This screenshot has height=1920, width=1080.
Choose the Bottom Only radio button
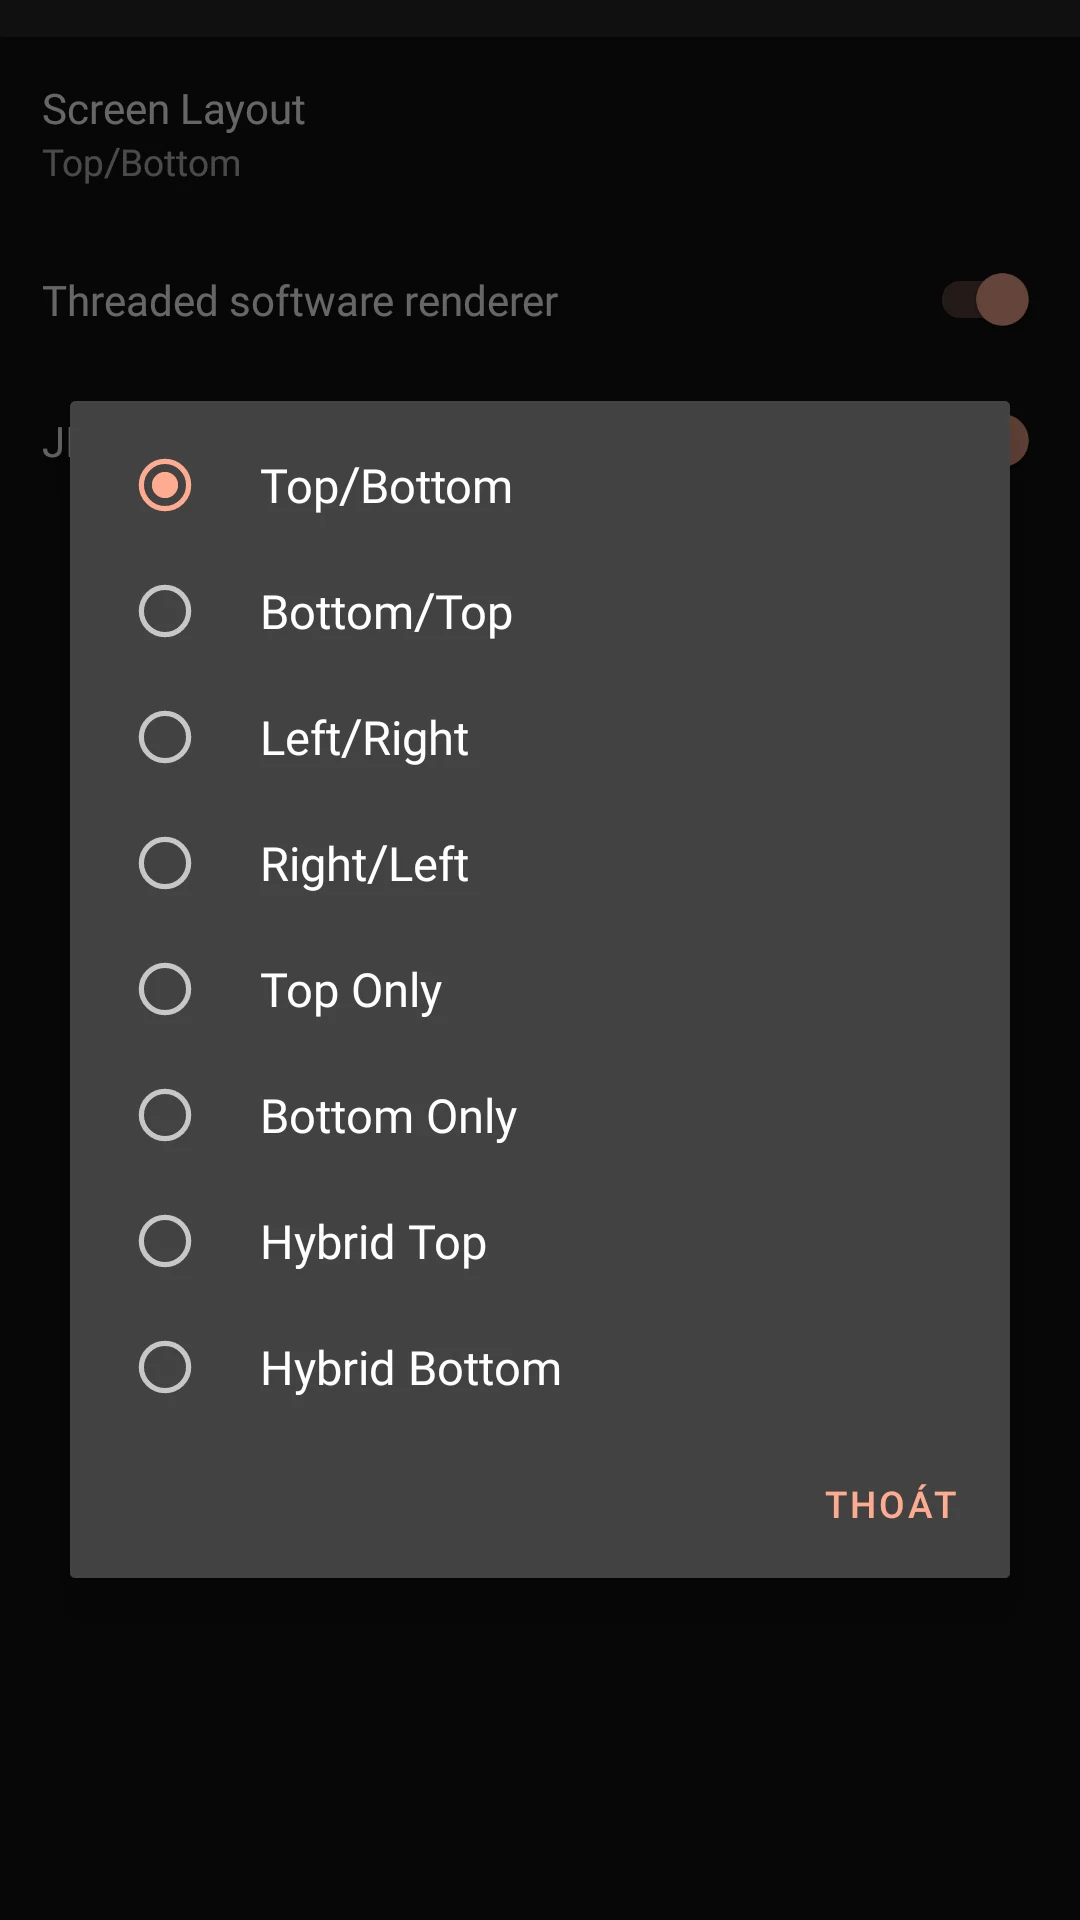[x=165, y=1116]
